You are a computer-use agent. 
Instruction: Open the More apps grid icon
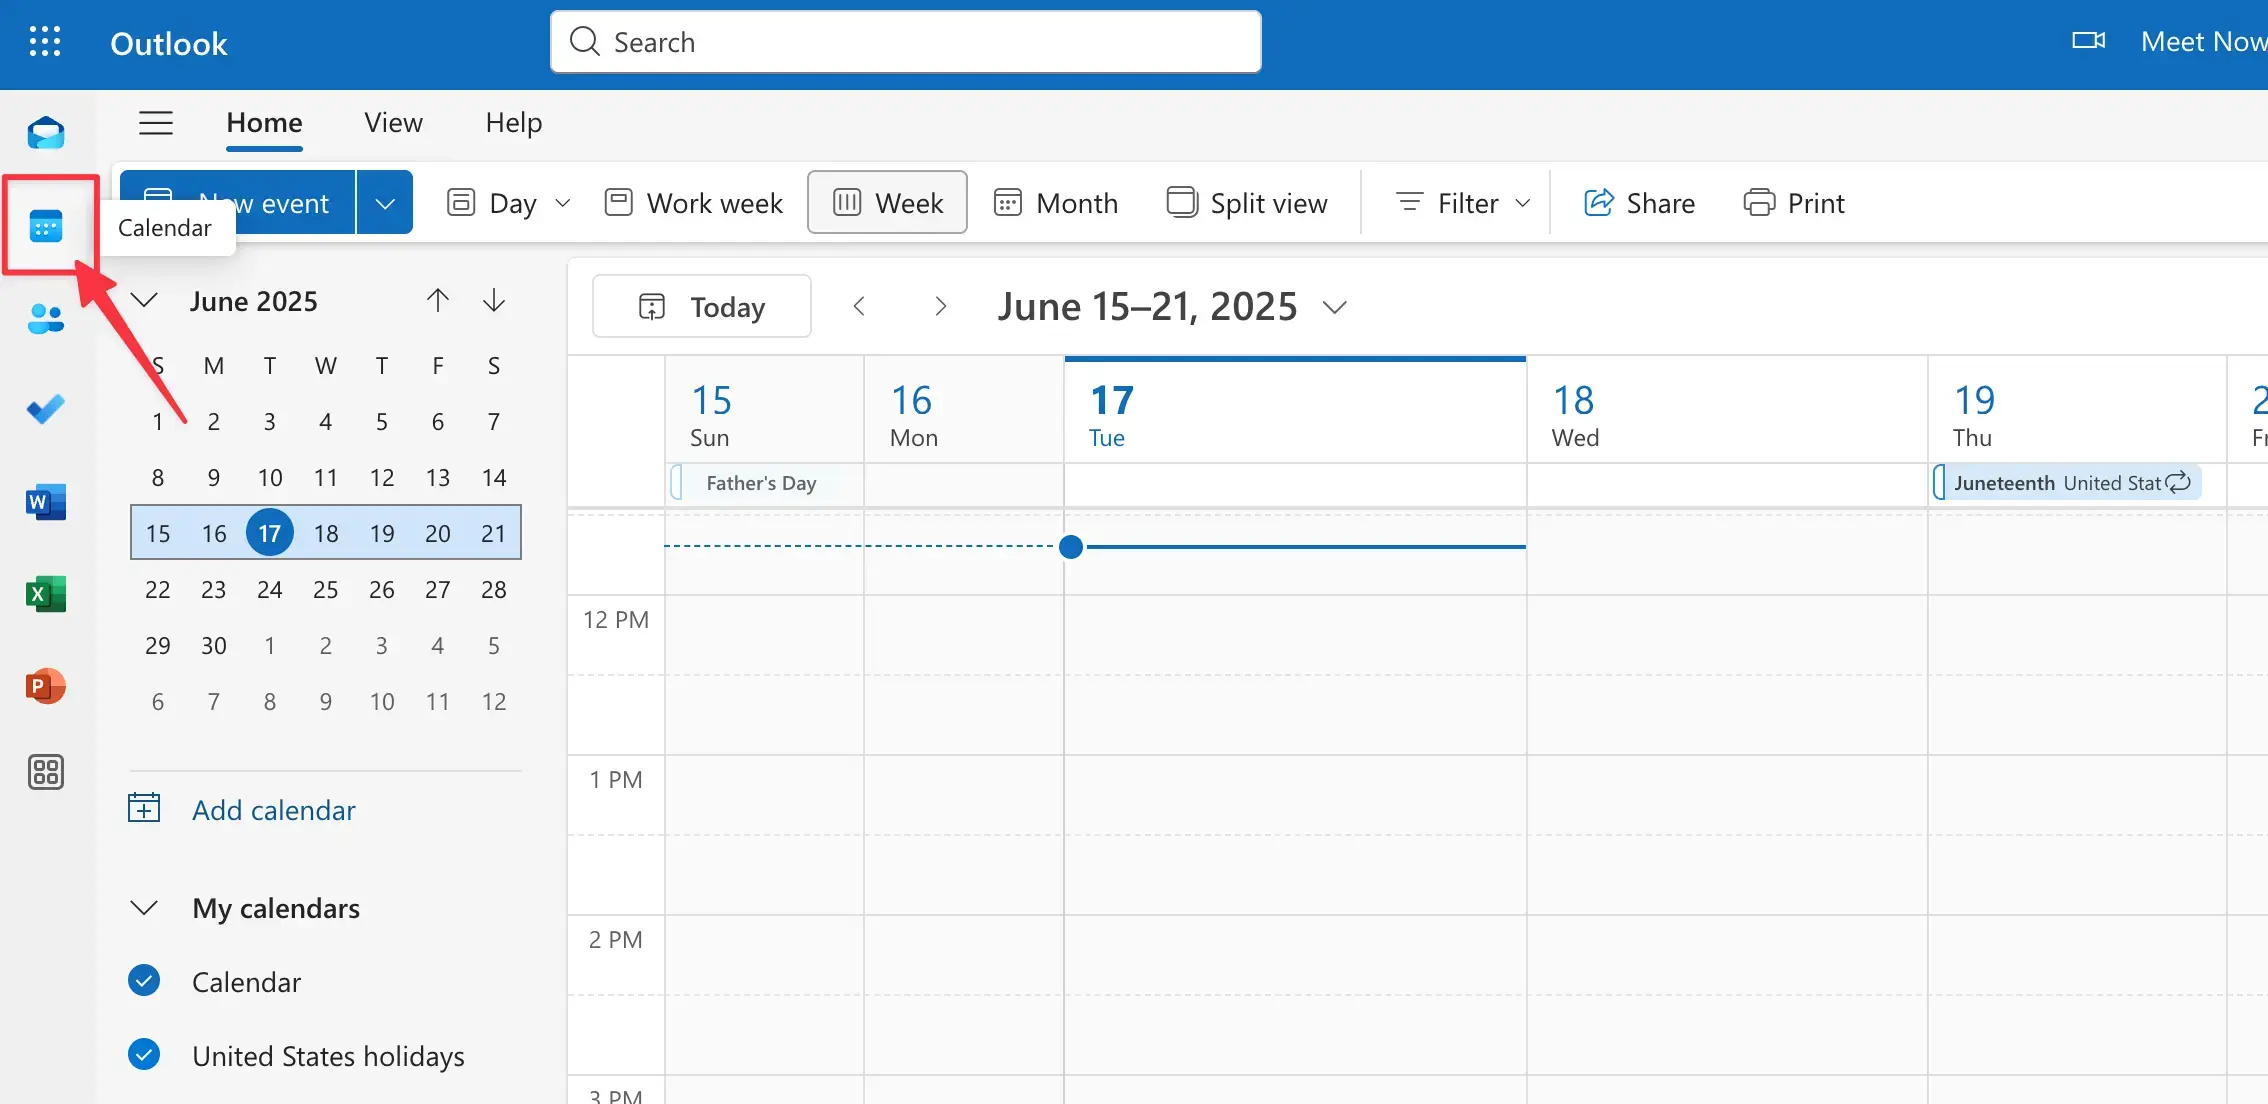point(46,772)
